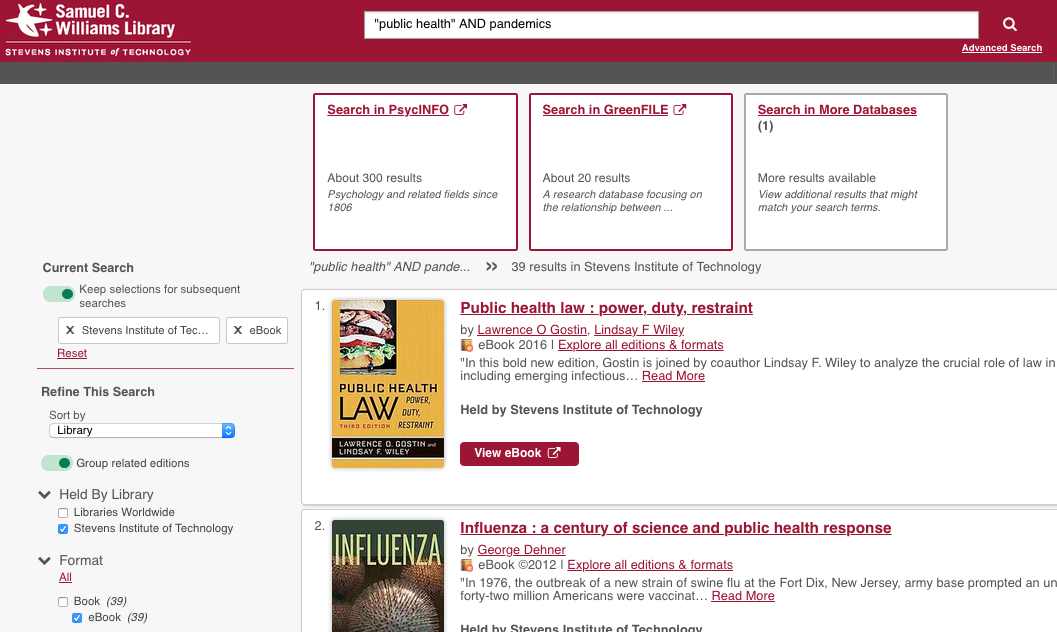Screen dimensions: 1057x632
Task: Open Search in GreenFILE link
Action: tap(605, 110)
